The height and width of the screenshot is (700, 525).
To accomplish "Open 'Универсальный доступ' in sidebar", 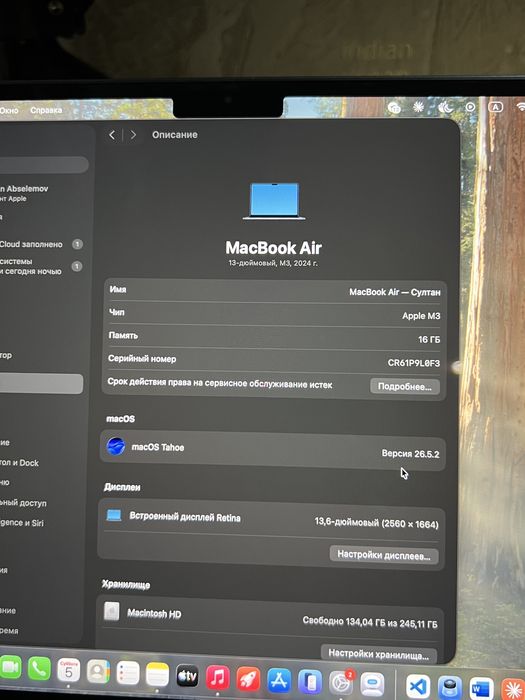I will (23, 503).
